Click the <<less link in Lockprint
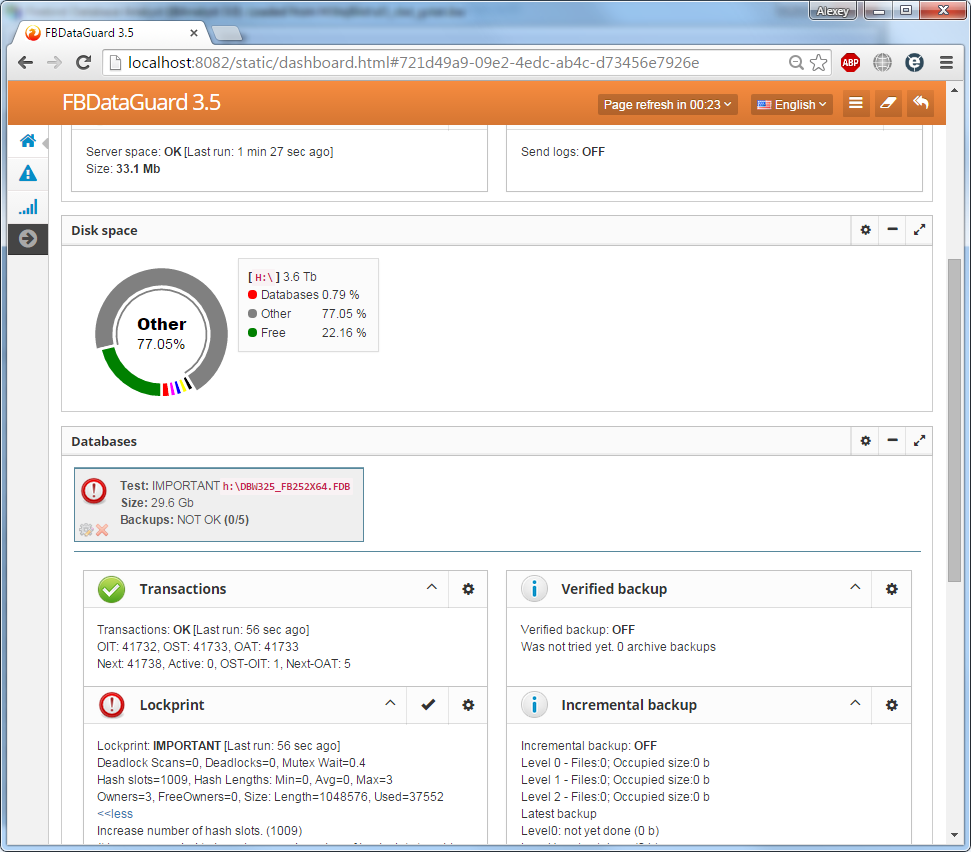 point(114,814)
